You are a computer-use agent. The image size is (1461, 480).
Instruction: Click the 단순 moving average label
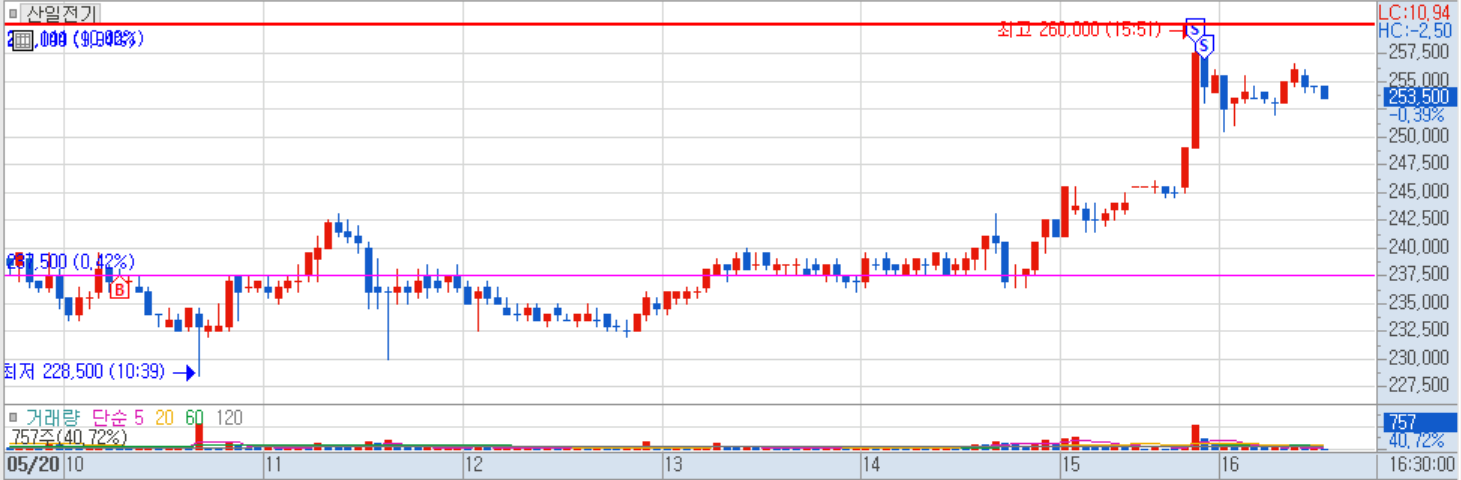pos(111,417)
